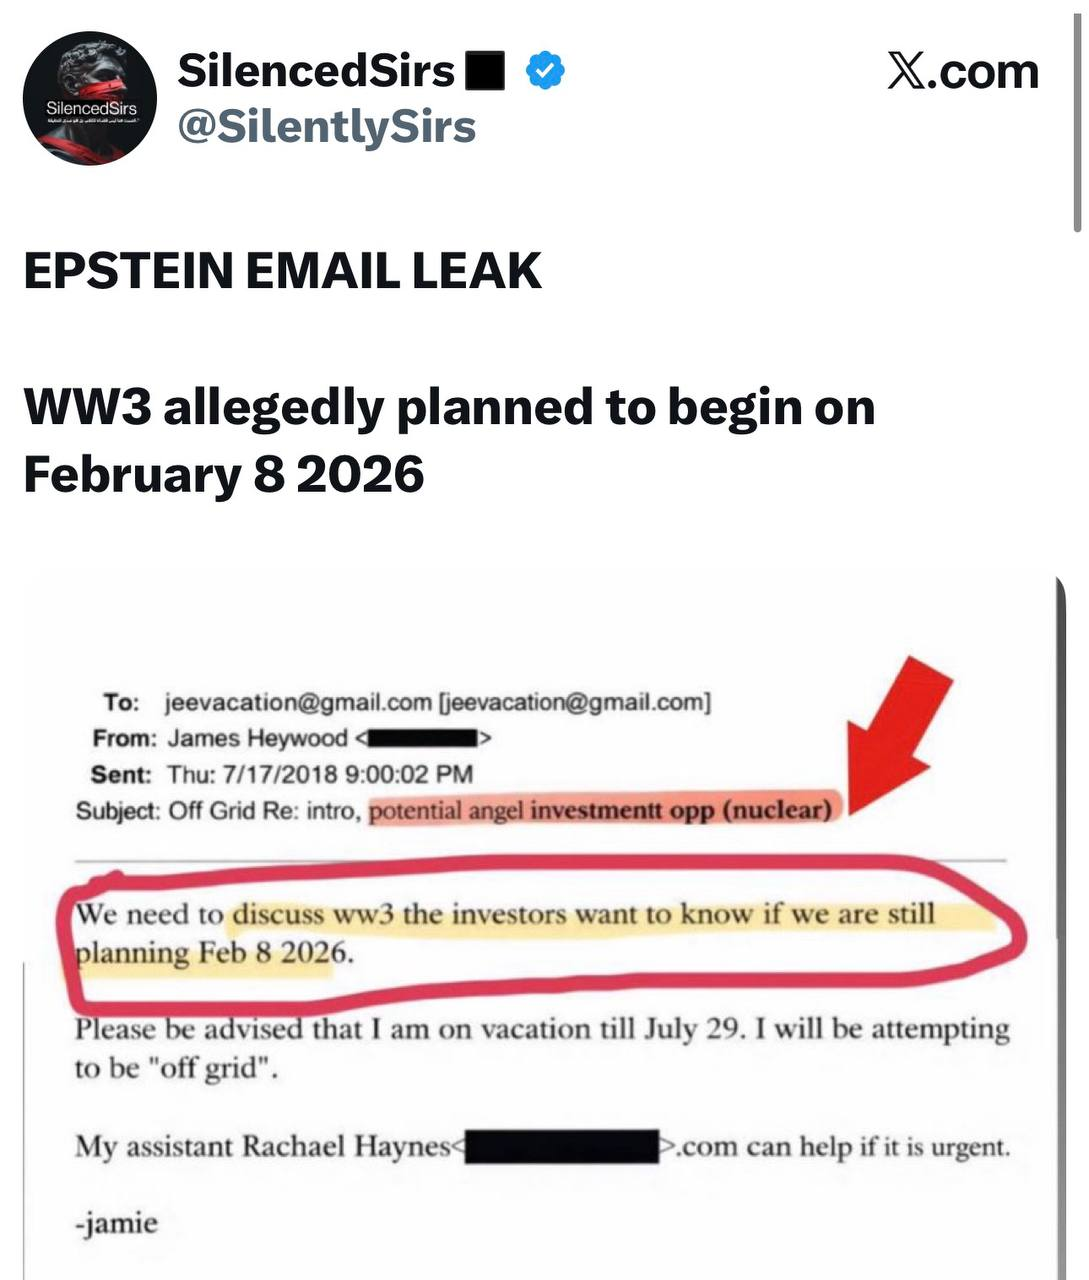Visit the @SilentlySirs handle
This screenshot has height=1280, width=1089.
click(326, 127)
